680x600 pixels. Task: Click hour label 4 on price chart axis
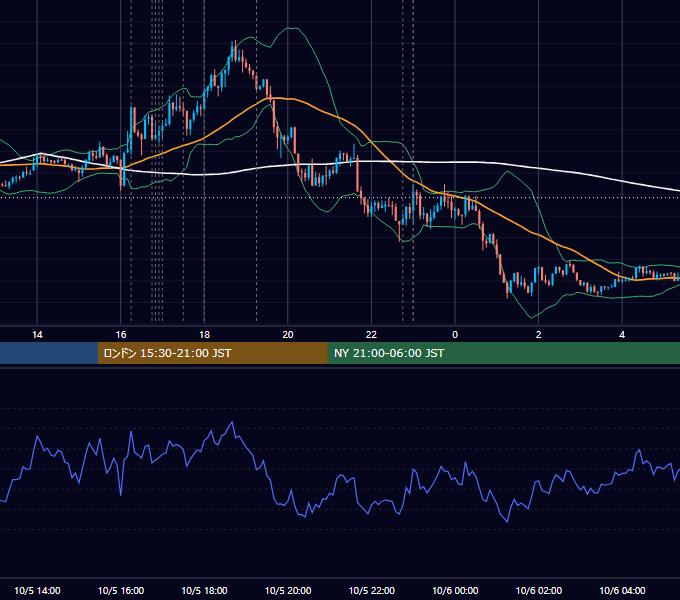(622, 335)
